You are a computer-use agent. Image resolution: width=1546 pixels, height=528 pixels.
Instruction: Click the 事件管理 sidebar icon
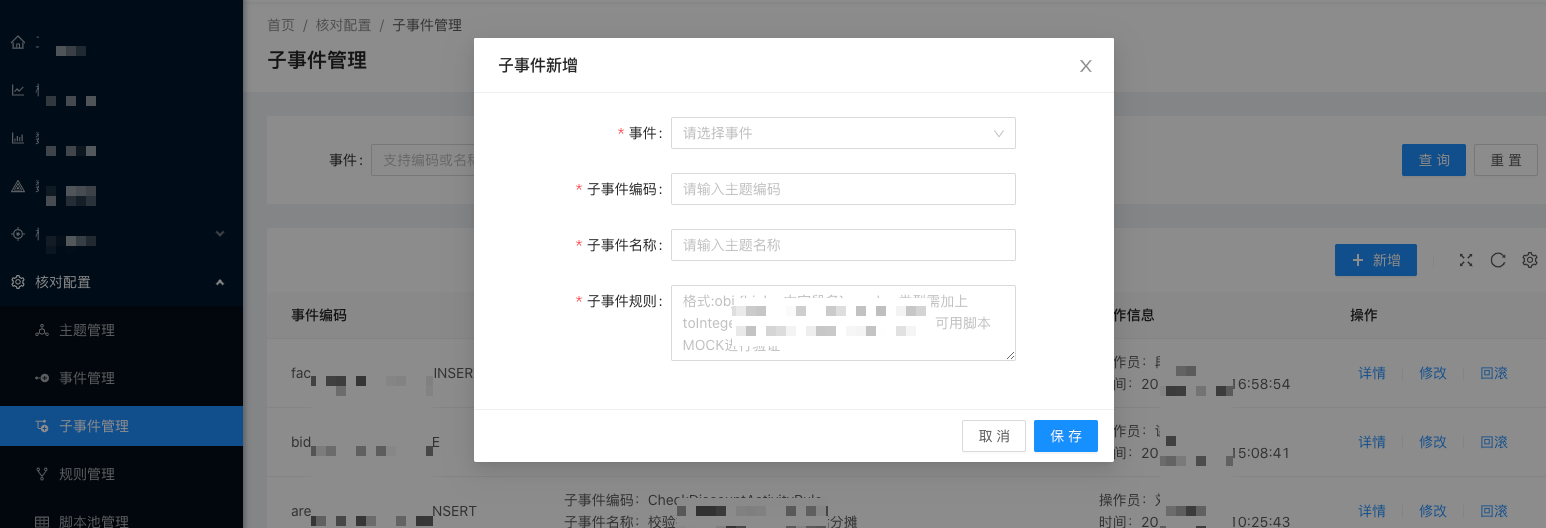[x=42, y=378]
